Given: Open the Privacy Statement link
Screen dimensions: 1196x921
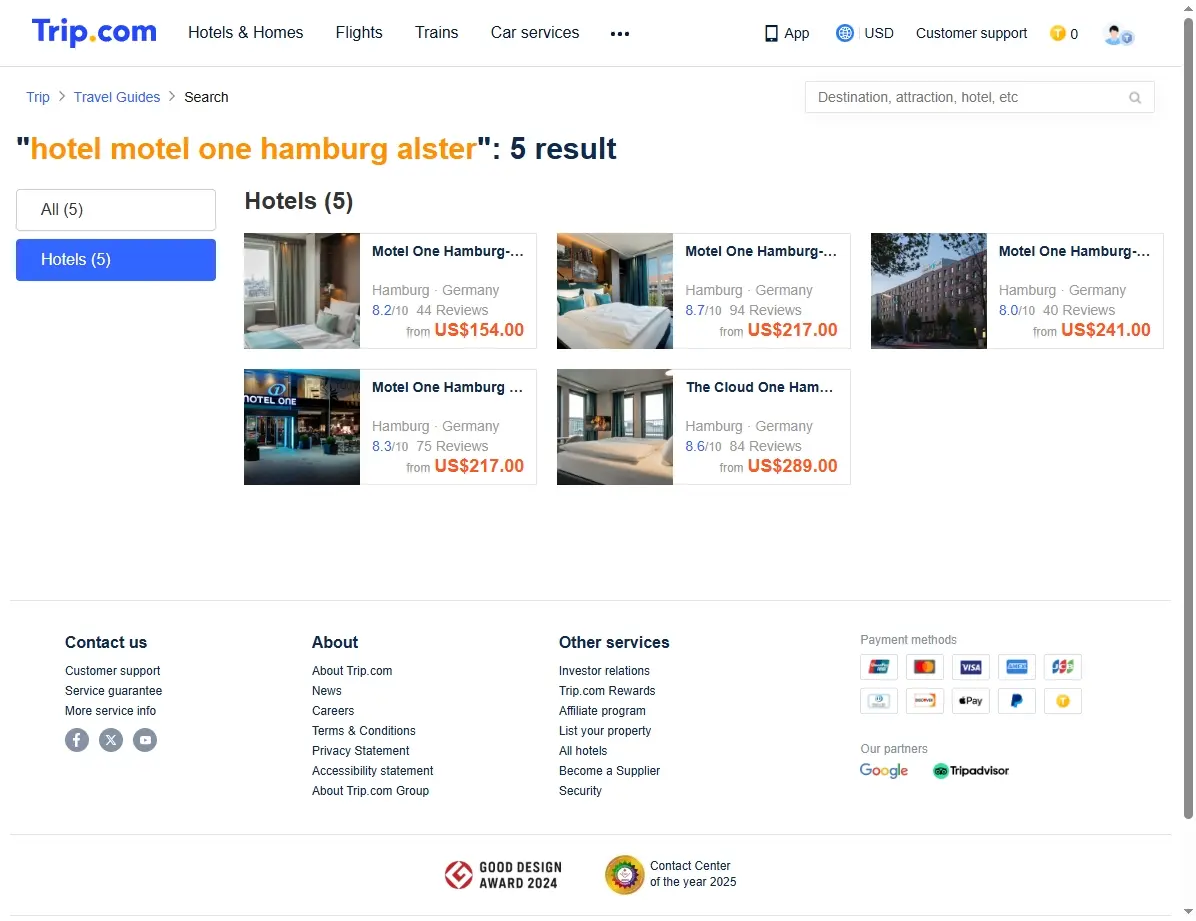Looking at the screenshot, I should pos(360,751).
